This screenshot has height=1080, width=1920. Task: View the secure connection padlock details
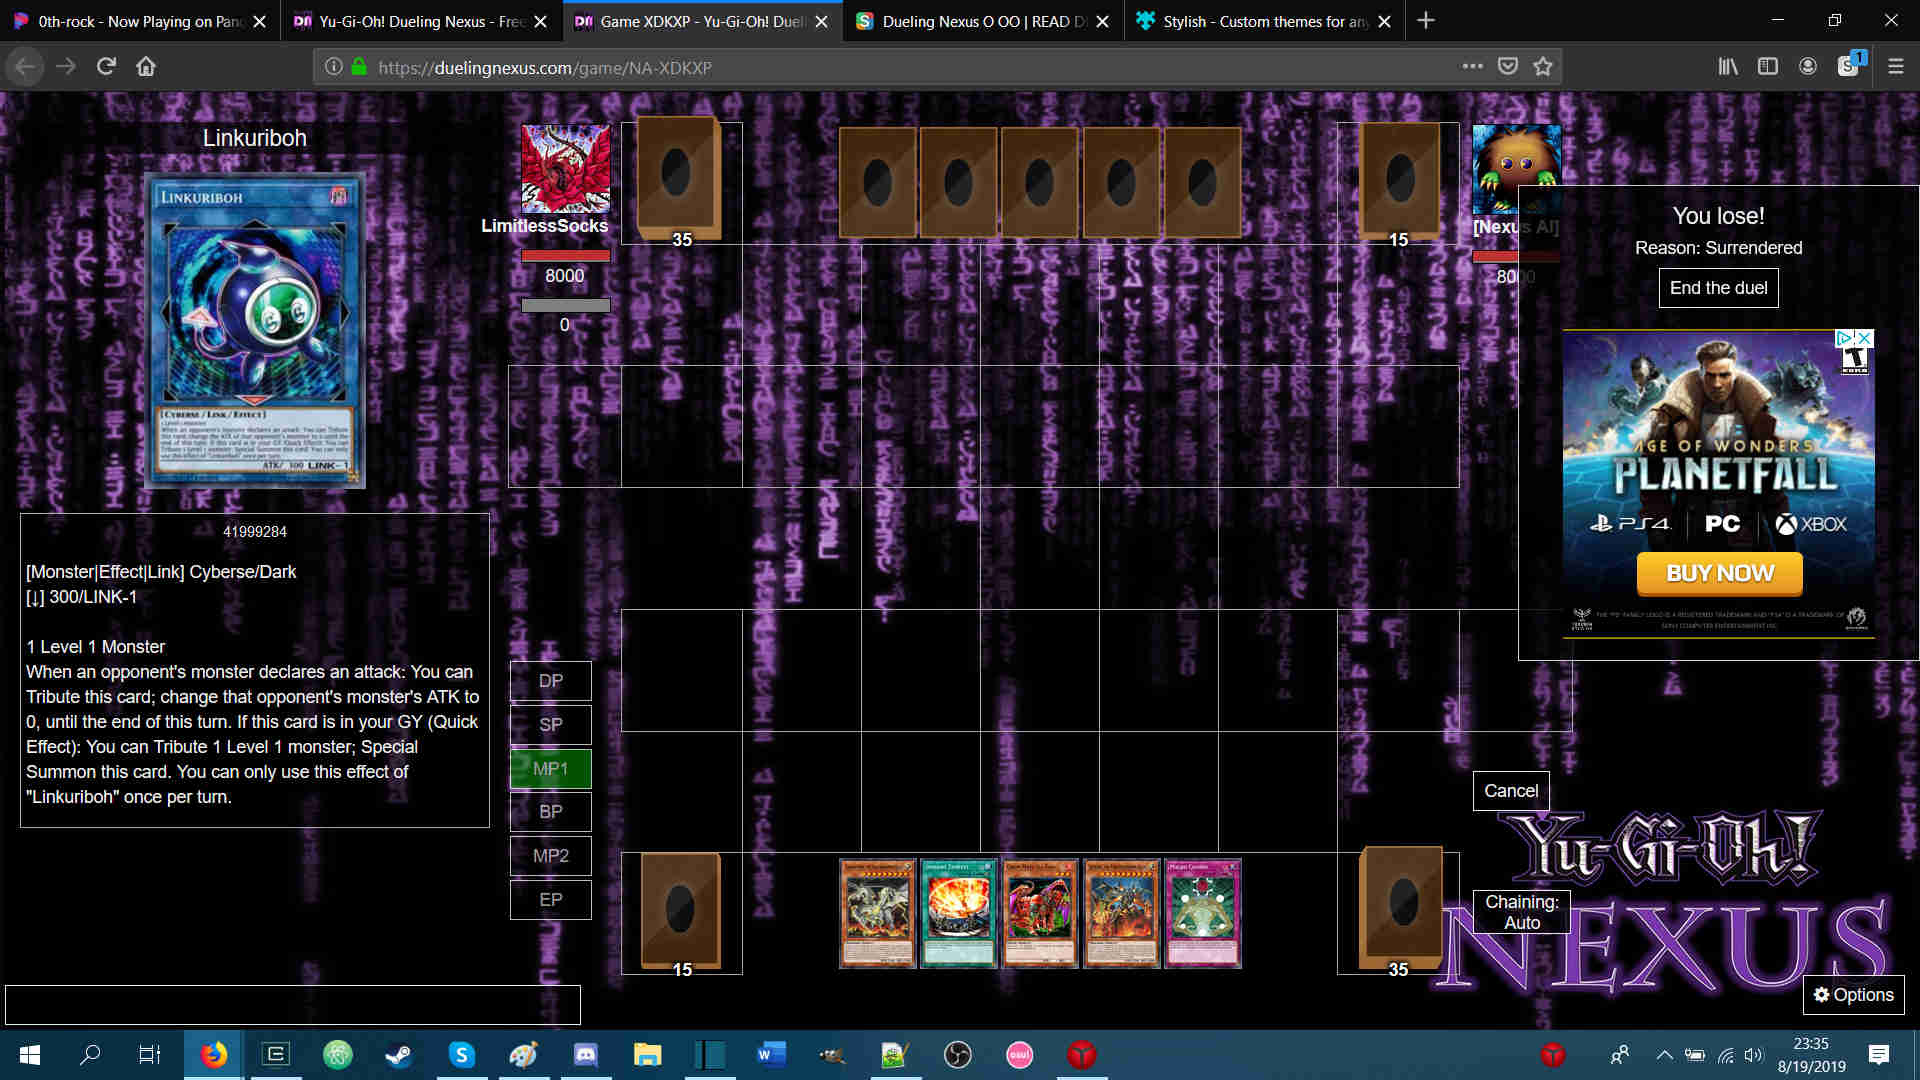359,67
